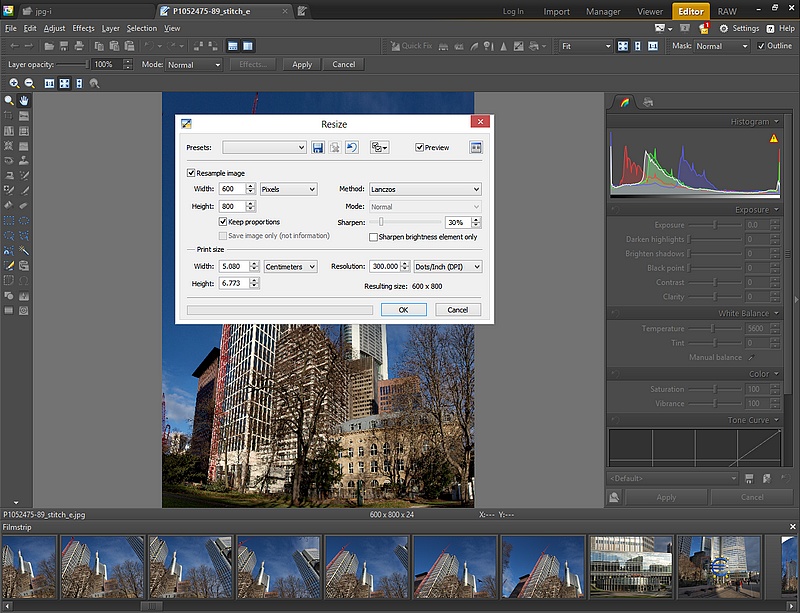Click the zoom out magnifier icon

pos(29,83)
